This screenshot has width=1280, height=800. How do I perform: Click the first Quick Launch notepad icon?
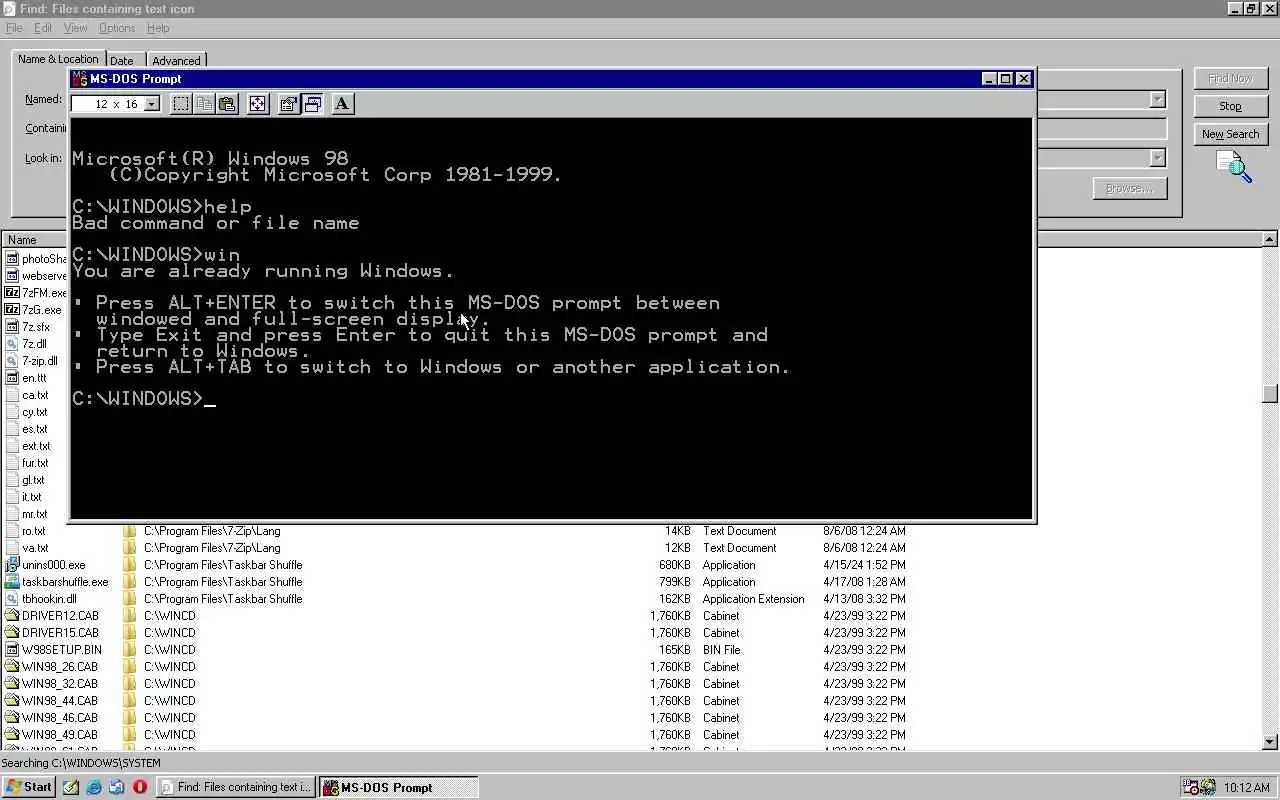coord(71,787)
